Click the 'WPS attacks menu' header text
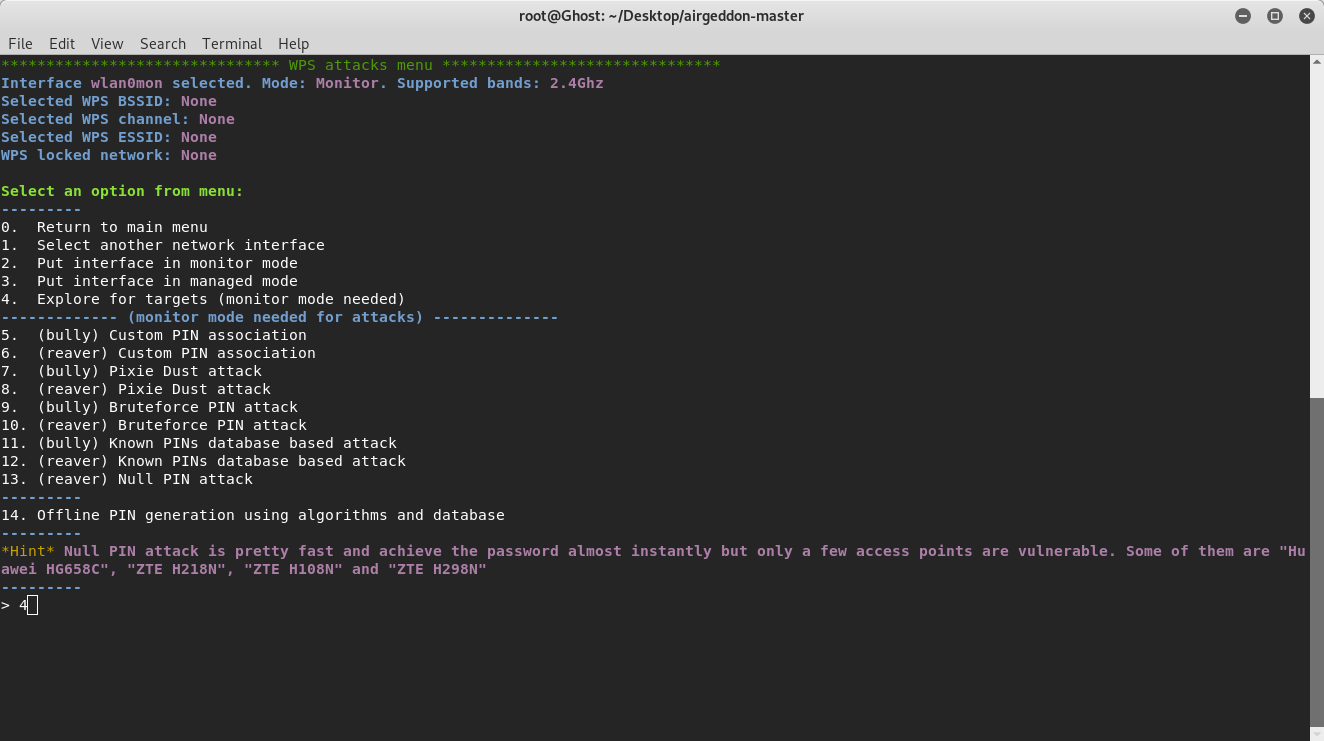 click(361, 65)
